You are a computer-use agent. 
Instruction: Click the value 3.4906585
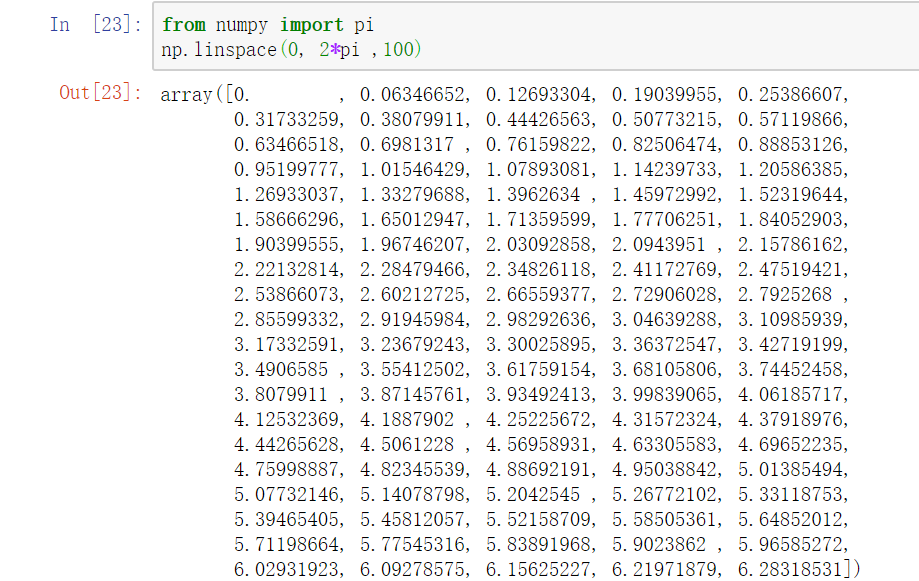280,370
